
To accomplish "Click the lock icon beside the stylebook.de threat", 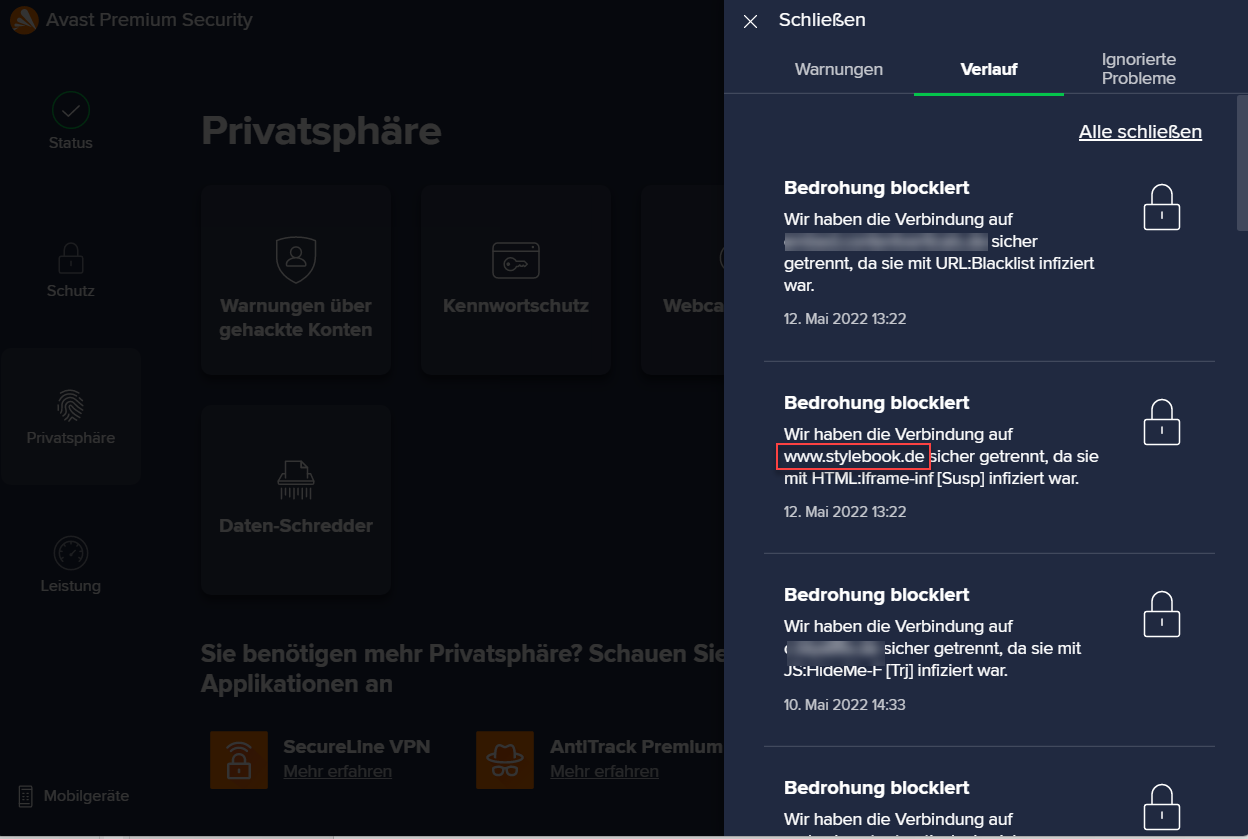I will [x=1161, y=422].
